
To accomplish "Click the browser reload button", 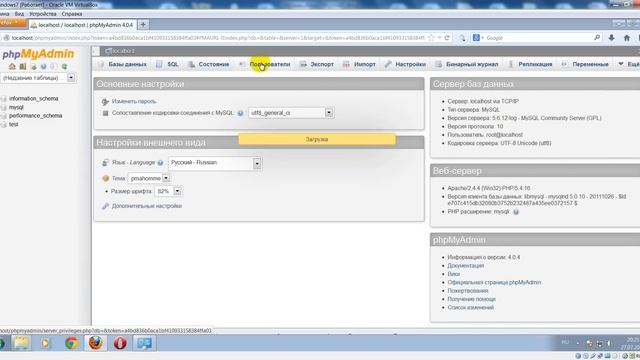I will point(447,38).
